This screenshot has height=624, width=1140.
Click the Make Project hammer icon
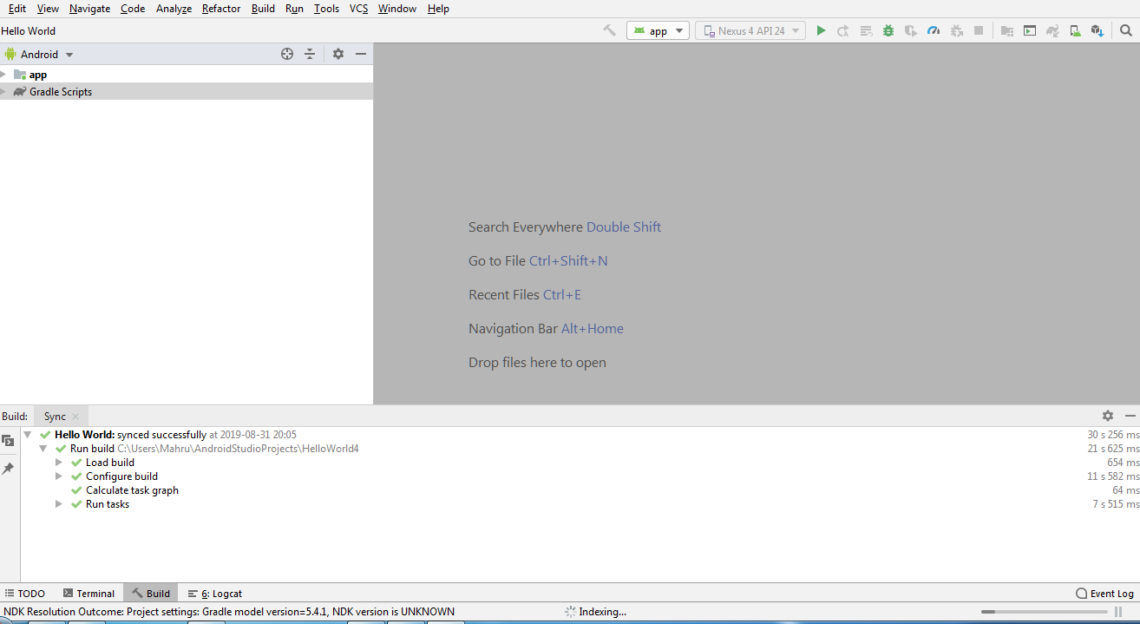coord(609,31)
